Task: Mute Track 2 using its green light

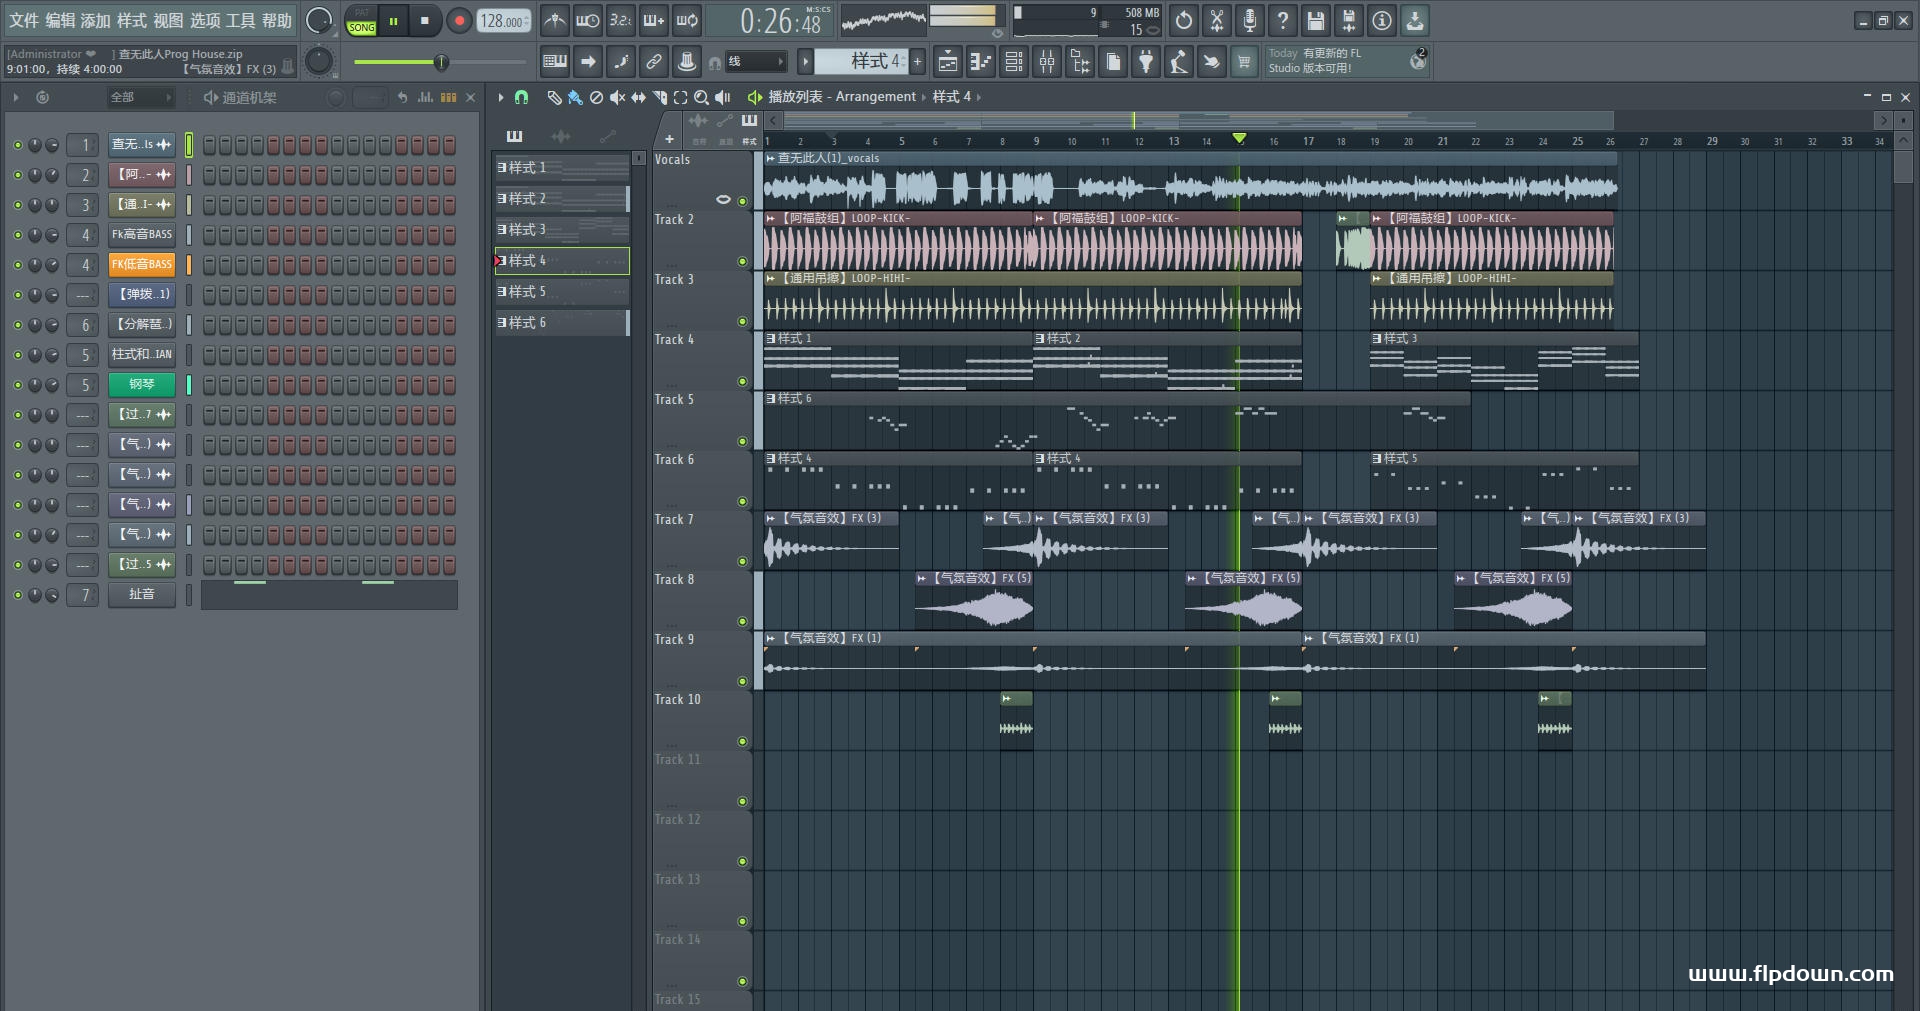Action: (742, 262)
